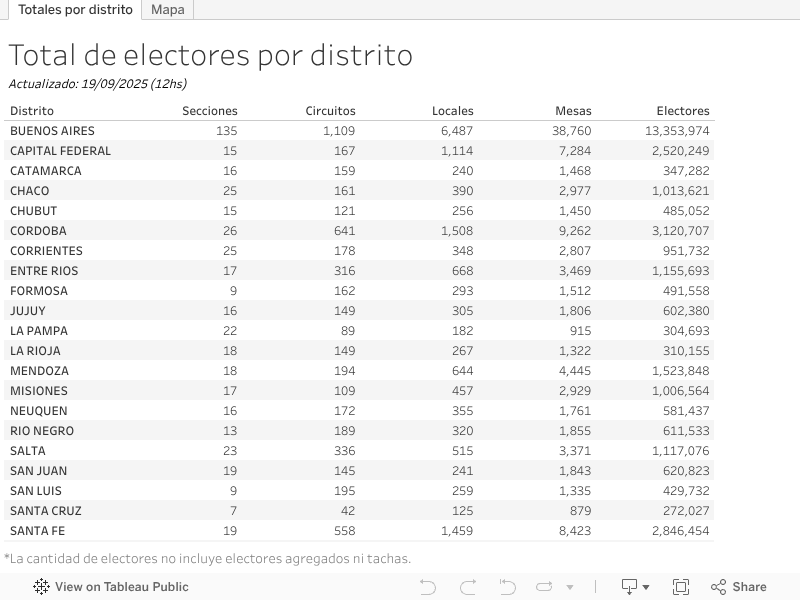Select the SANTA FE electores value

point(680,531)
